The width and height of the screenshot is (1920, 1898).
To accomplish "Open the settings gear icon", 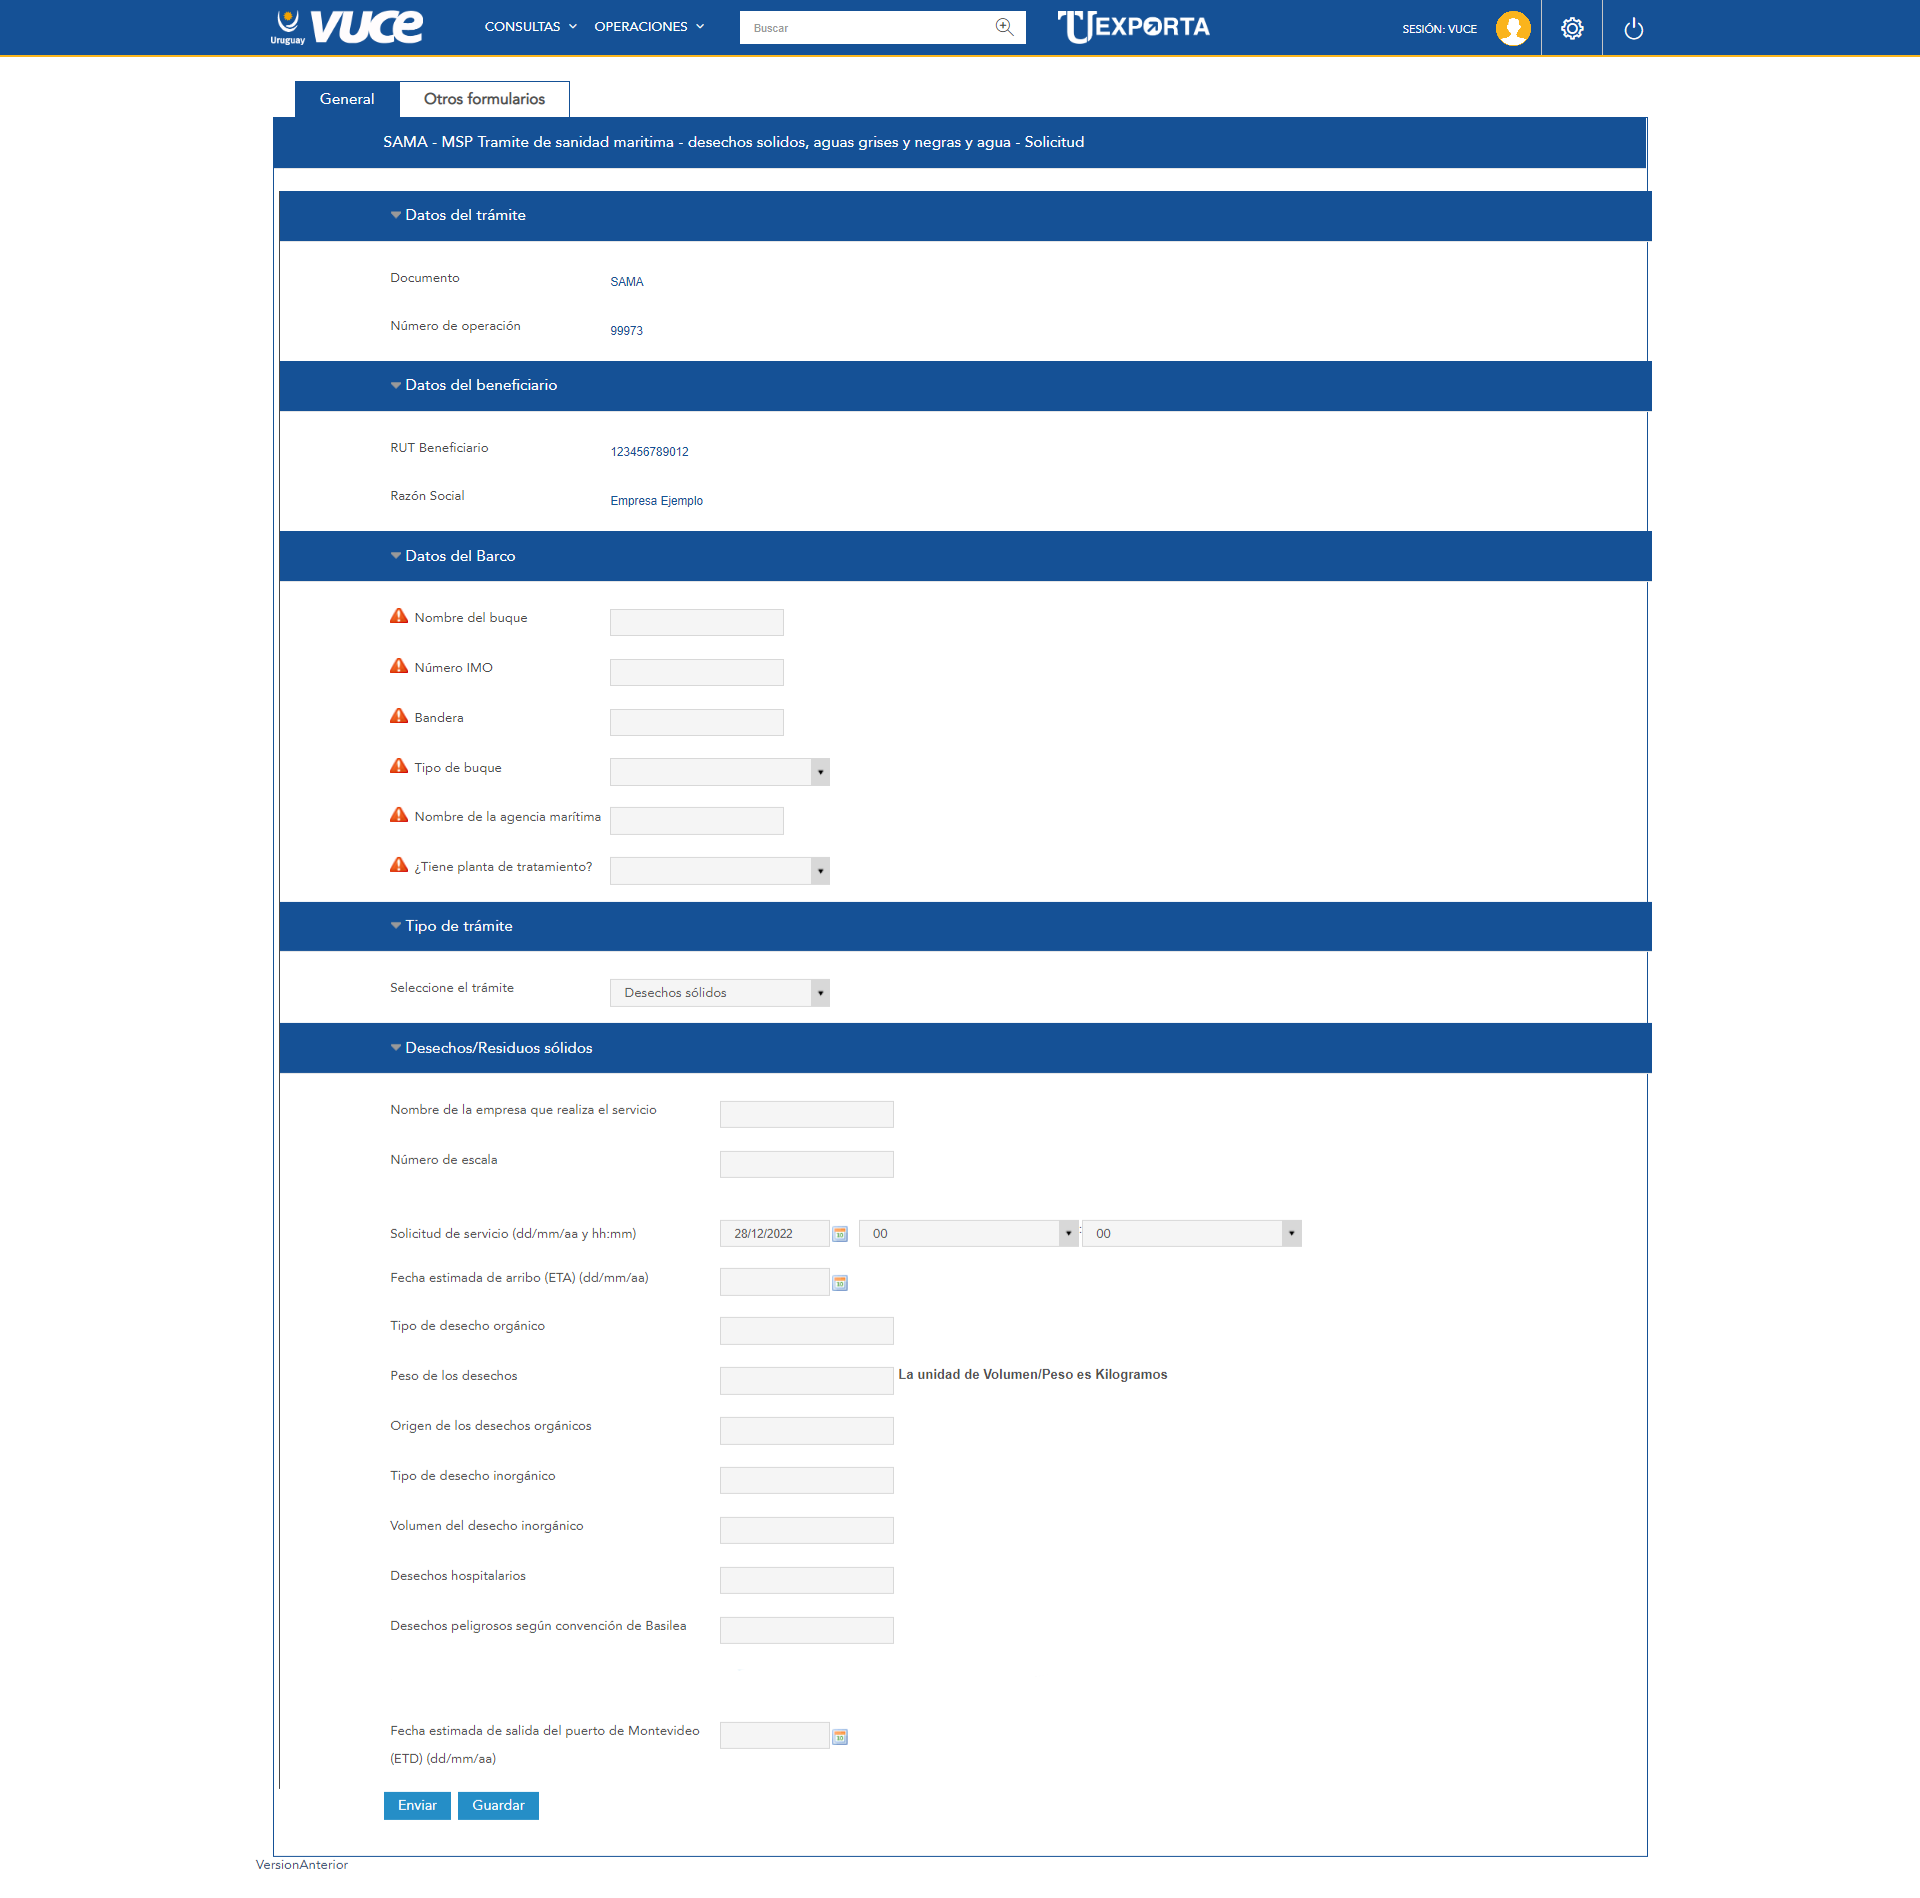I will click(1572, 28).
